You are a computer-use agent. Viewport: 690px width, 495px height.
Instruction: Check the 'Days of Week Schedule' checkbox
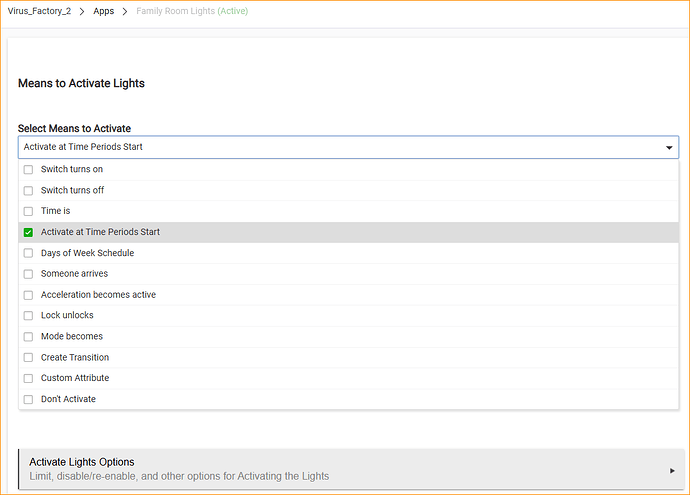(x=28, y=253)
